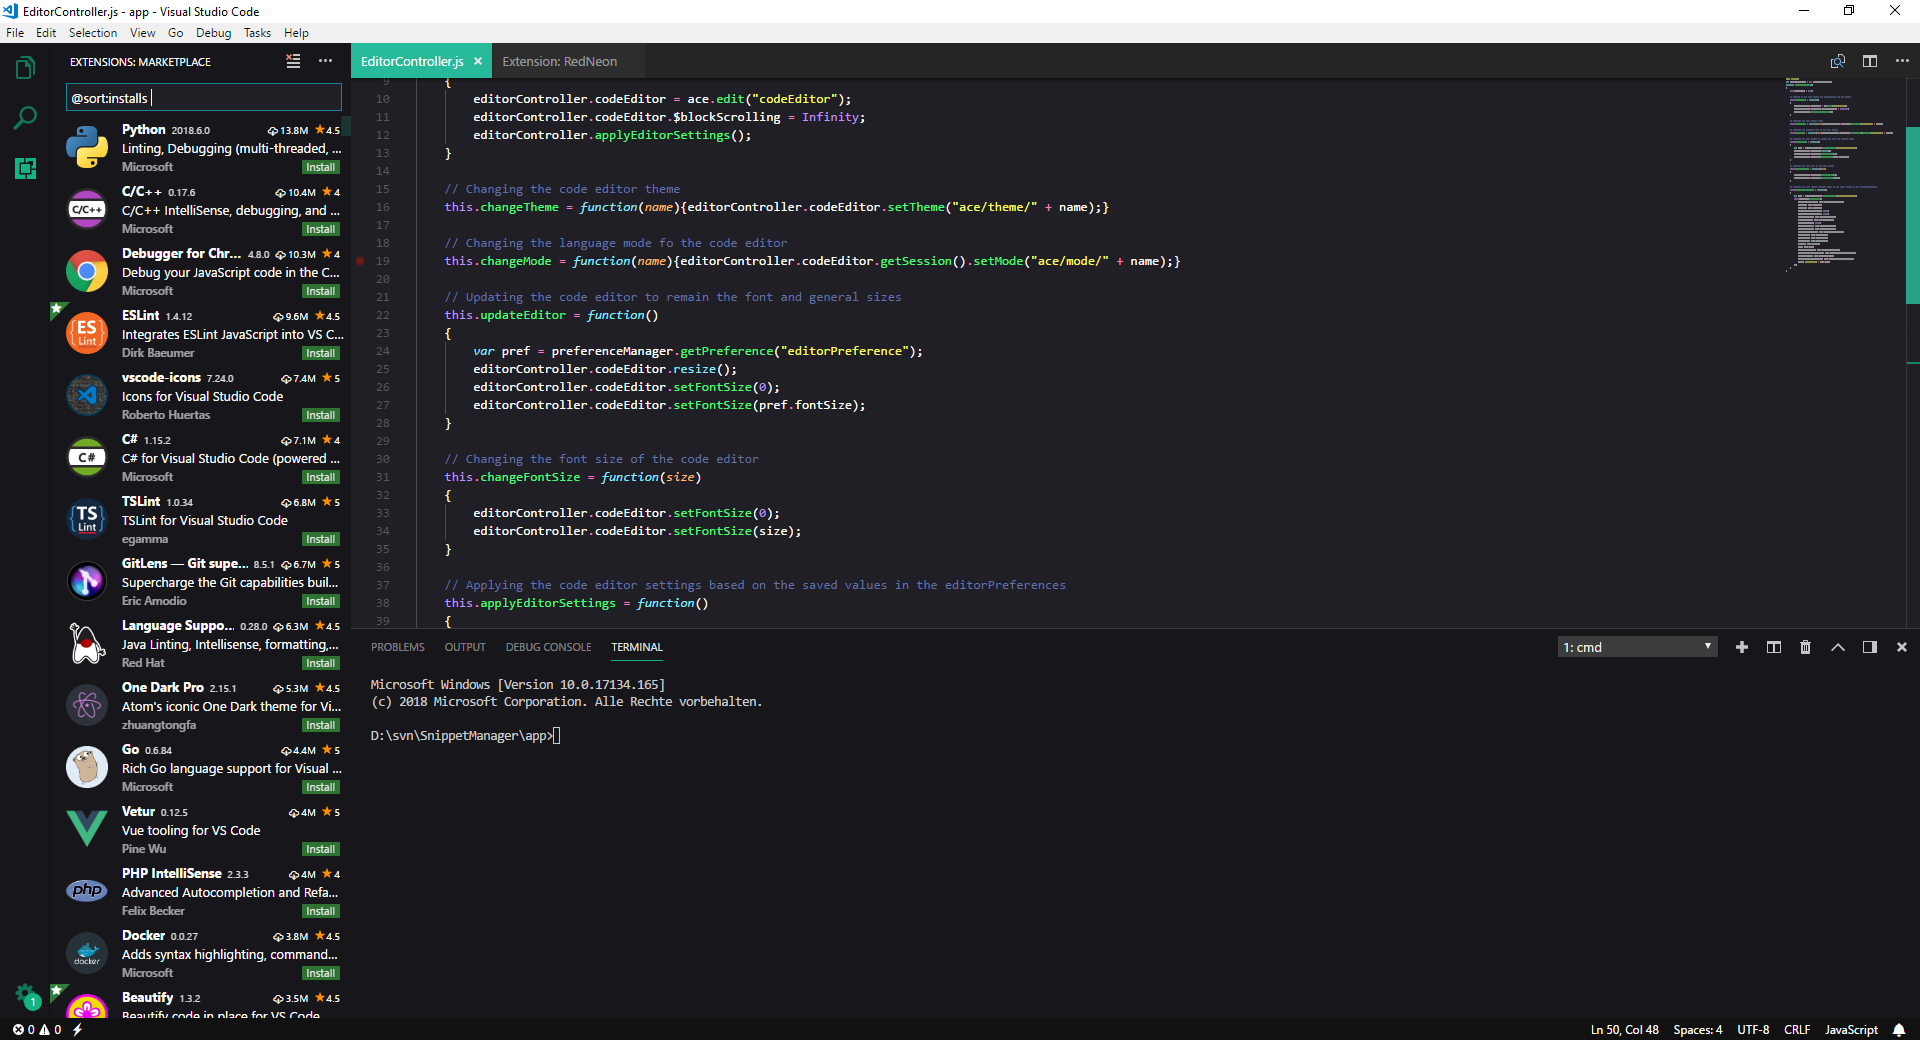Screen dimensions: 1920x1040
Task: Open the Help menu
Action: (x=296, y=33)
